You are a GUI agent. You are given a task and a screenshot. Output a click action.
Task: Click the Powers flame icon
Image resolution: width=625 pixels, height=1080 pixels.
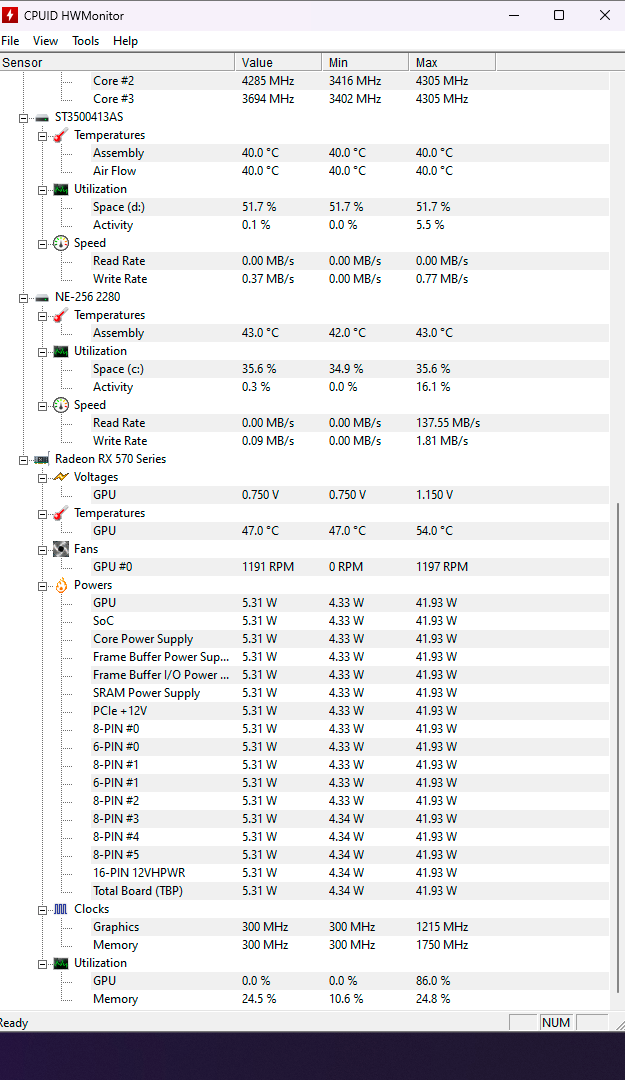pyautogui.click(x=61, y=585)
